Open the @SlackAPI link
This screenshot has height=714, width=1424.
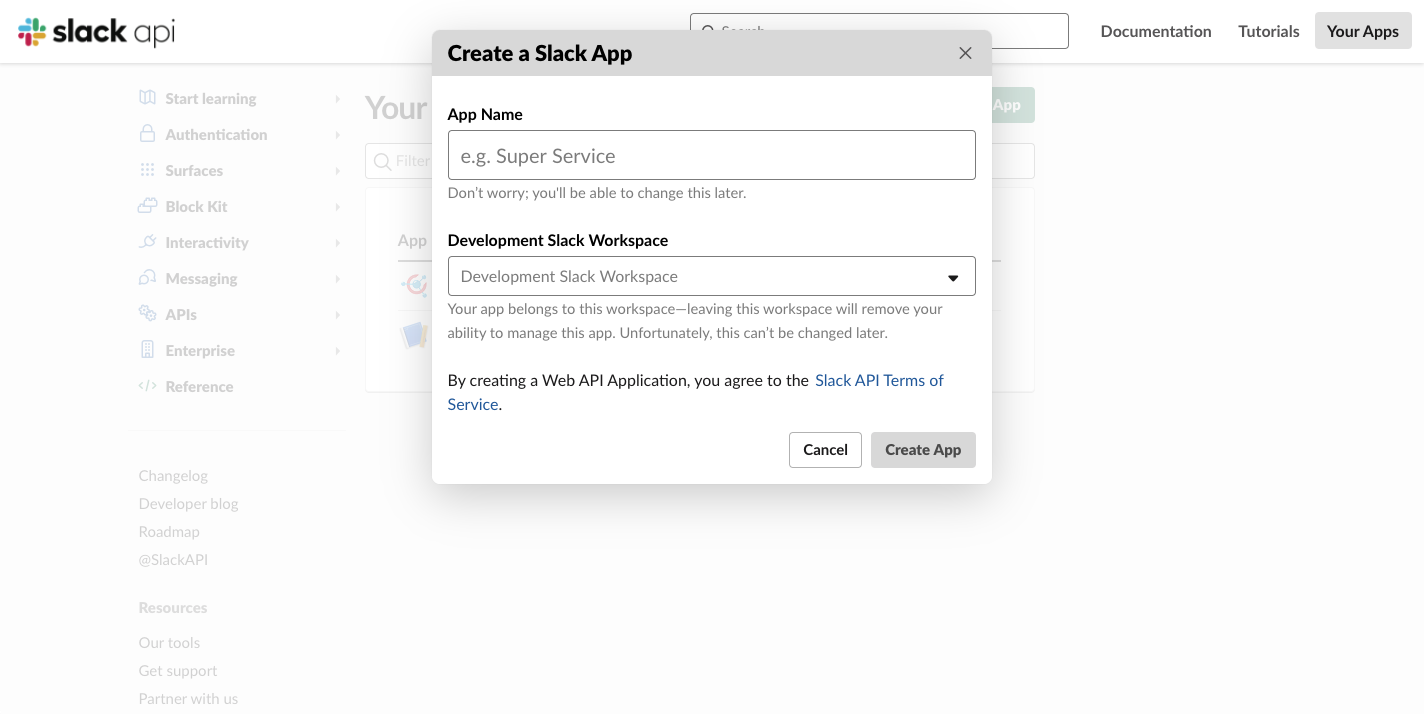point(173,559)
